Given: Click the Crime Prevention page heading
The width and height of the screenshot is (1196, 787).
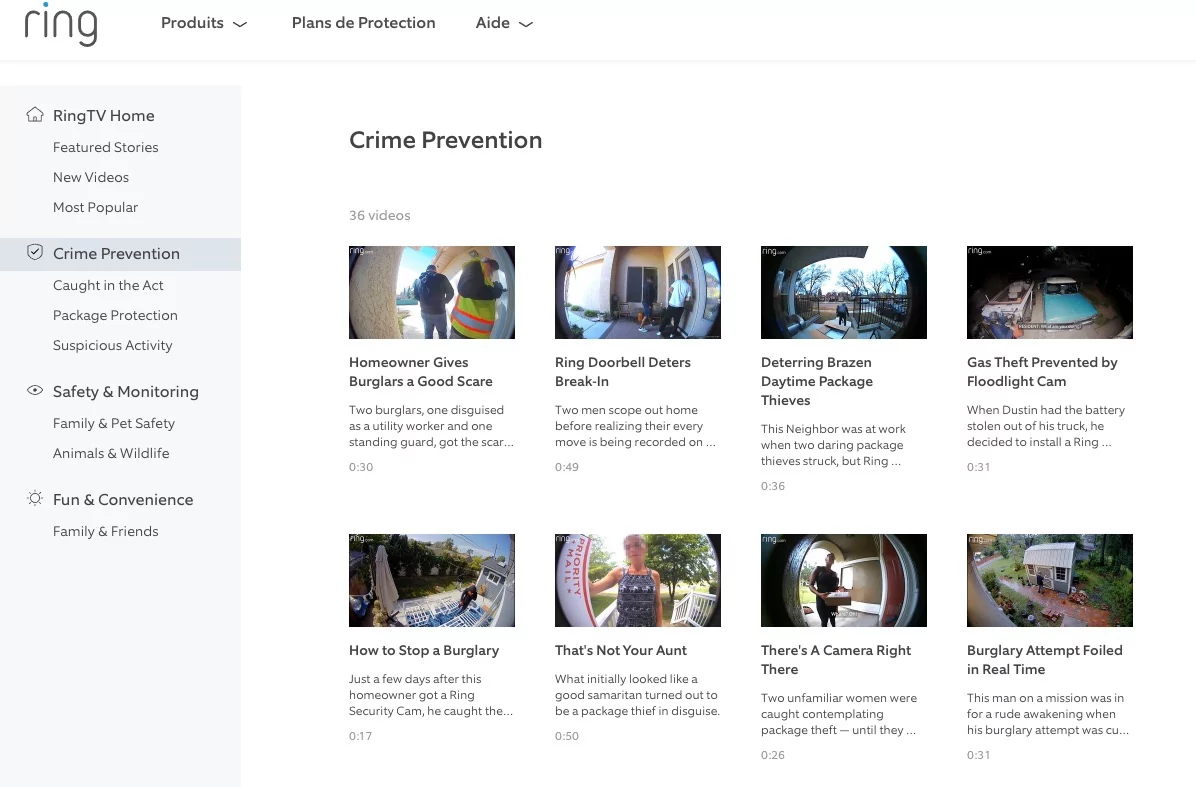Looking at the screenshot, I should click(x=445, y=140).
